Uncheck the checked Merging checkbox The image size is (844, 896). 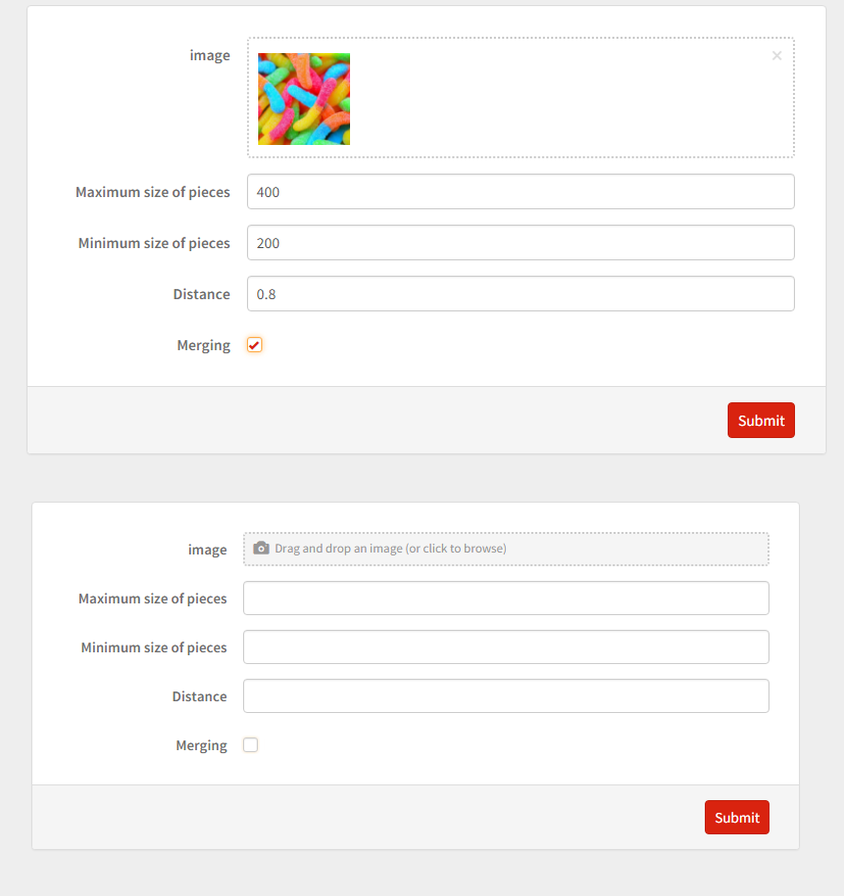[254, 345]
